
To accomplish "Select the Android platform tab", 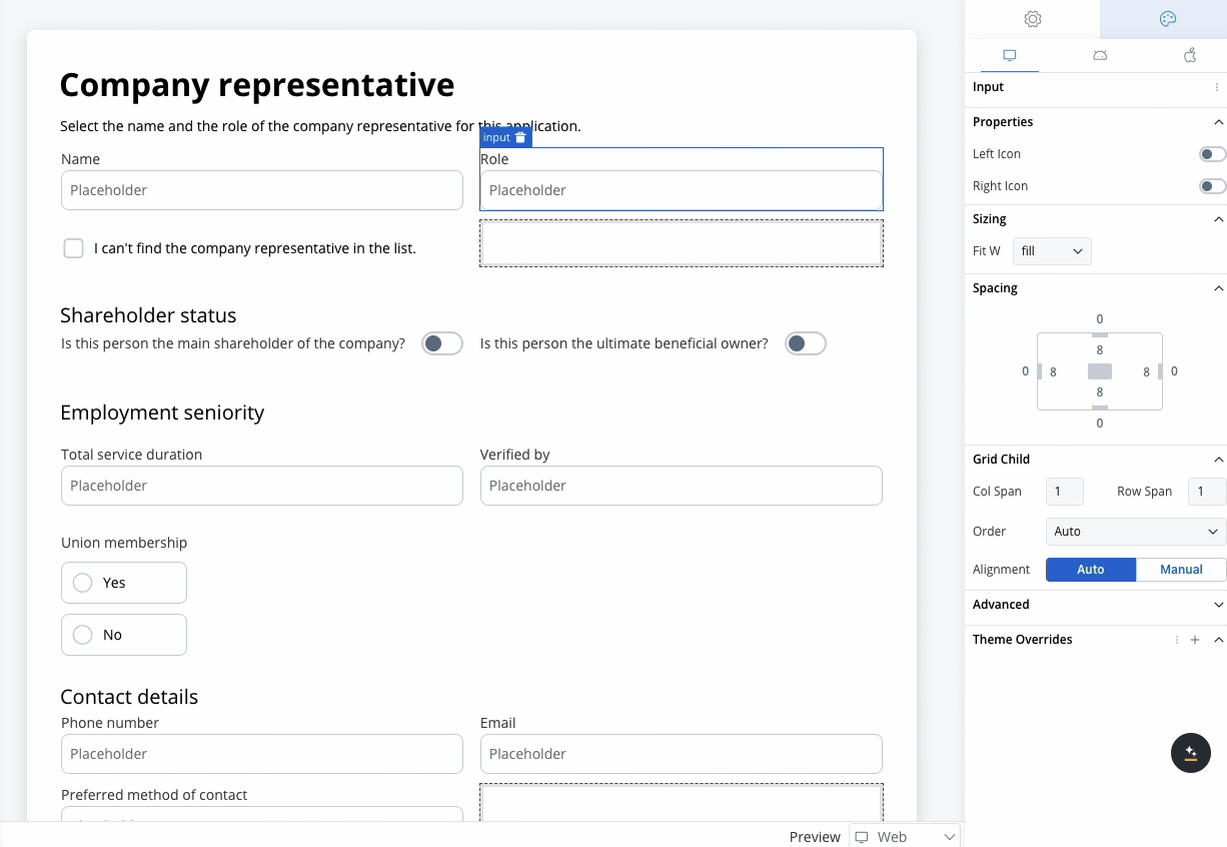I will [1100, 56].
